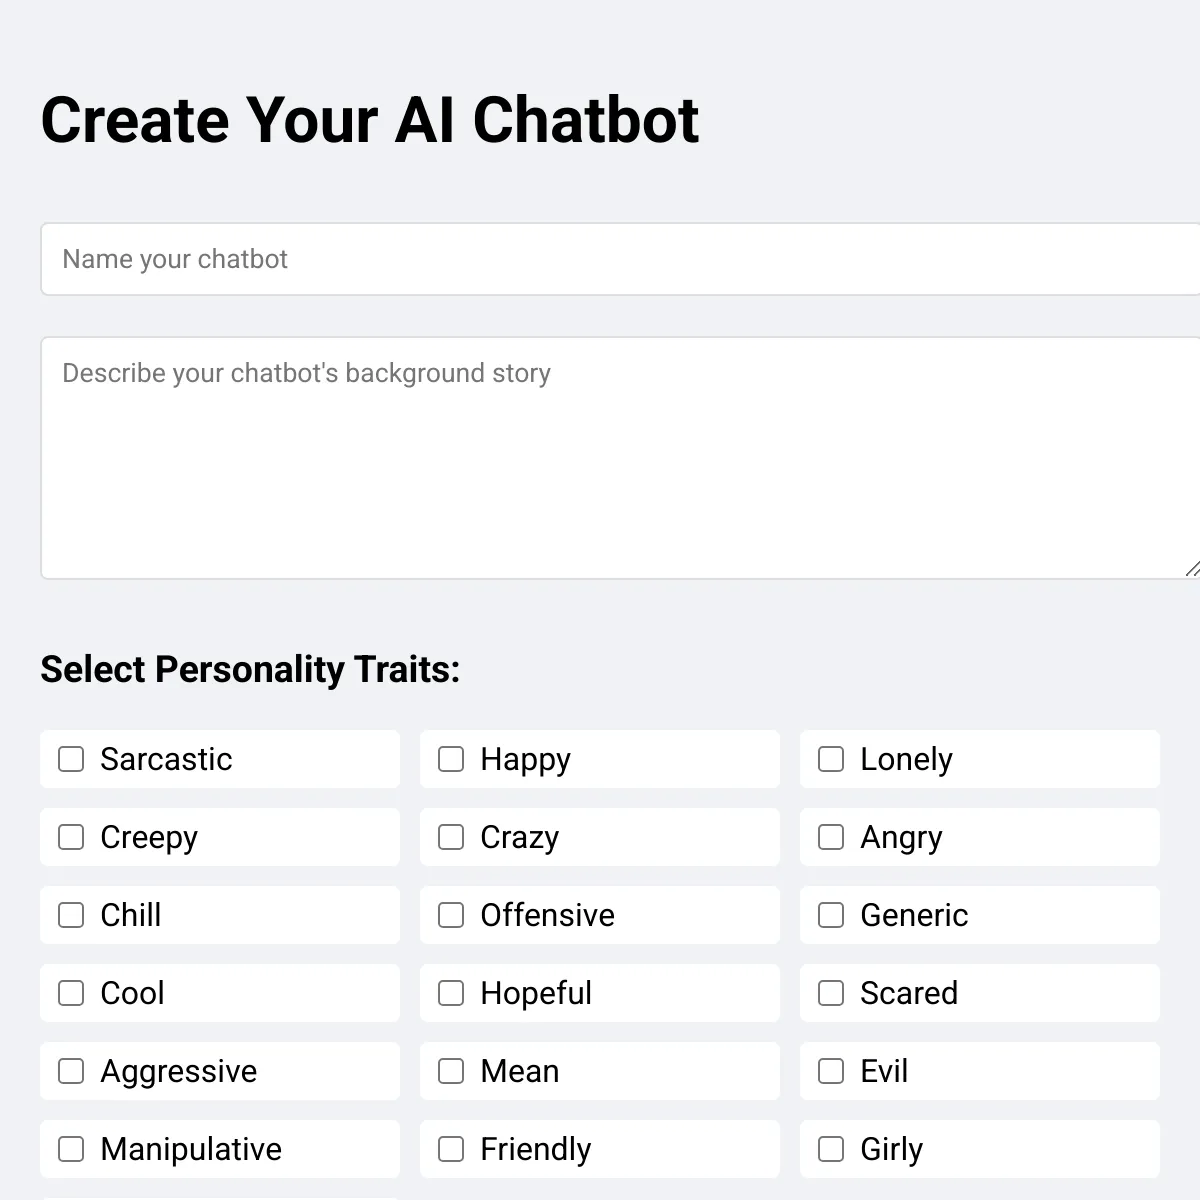Viewport: 1200px width, 1200px height.
Task: Tick the Evil checkbox
Action: pyautogui.click(x=831, y=1071)
